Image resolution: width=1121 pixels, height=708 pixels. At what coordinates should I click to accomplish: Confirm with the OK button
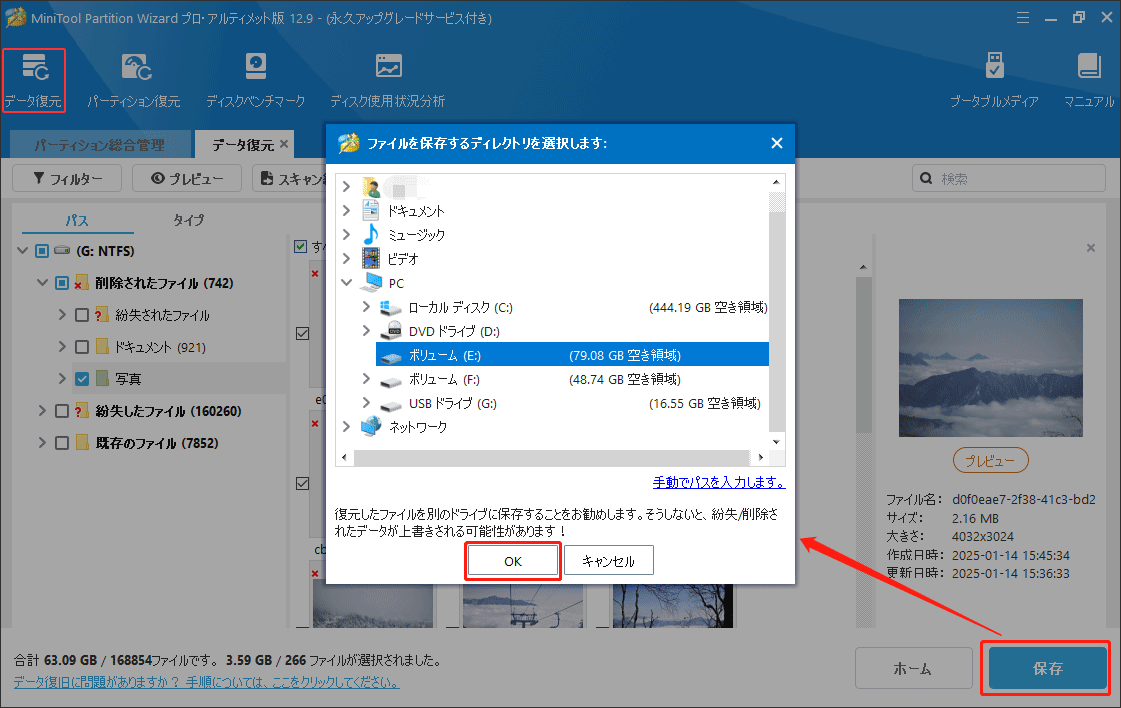[x=513, y=561]
